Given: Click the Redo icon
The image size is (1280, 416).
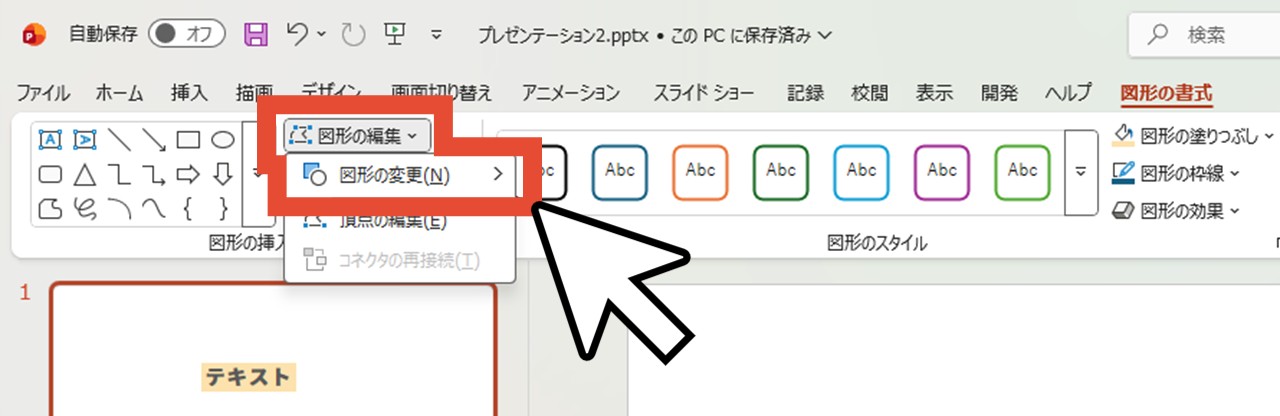Looking at the screenshot, I should click(x=354, y=36).
